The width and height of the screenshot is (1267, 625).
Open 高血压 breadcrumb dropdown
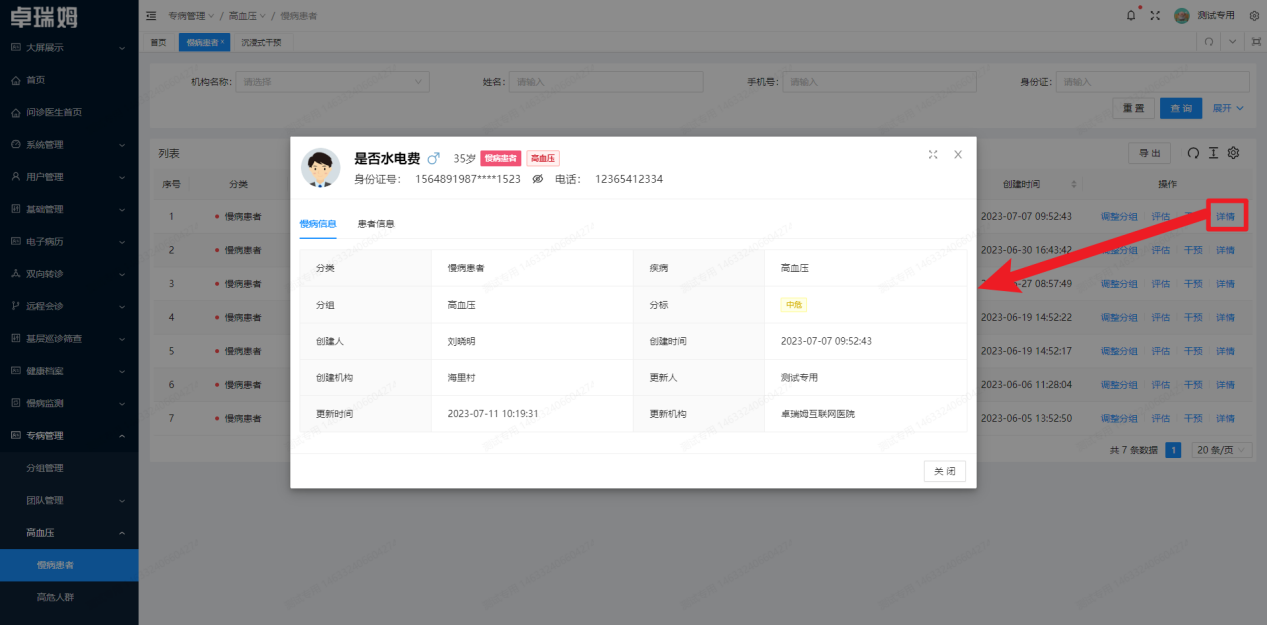[x=247, y=16]
